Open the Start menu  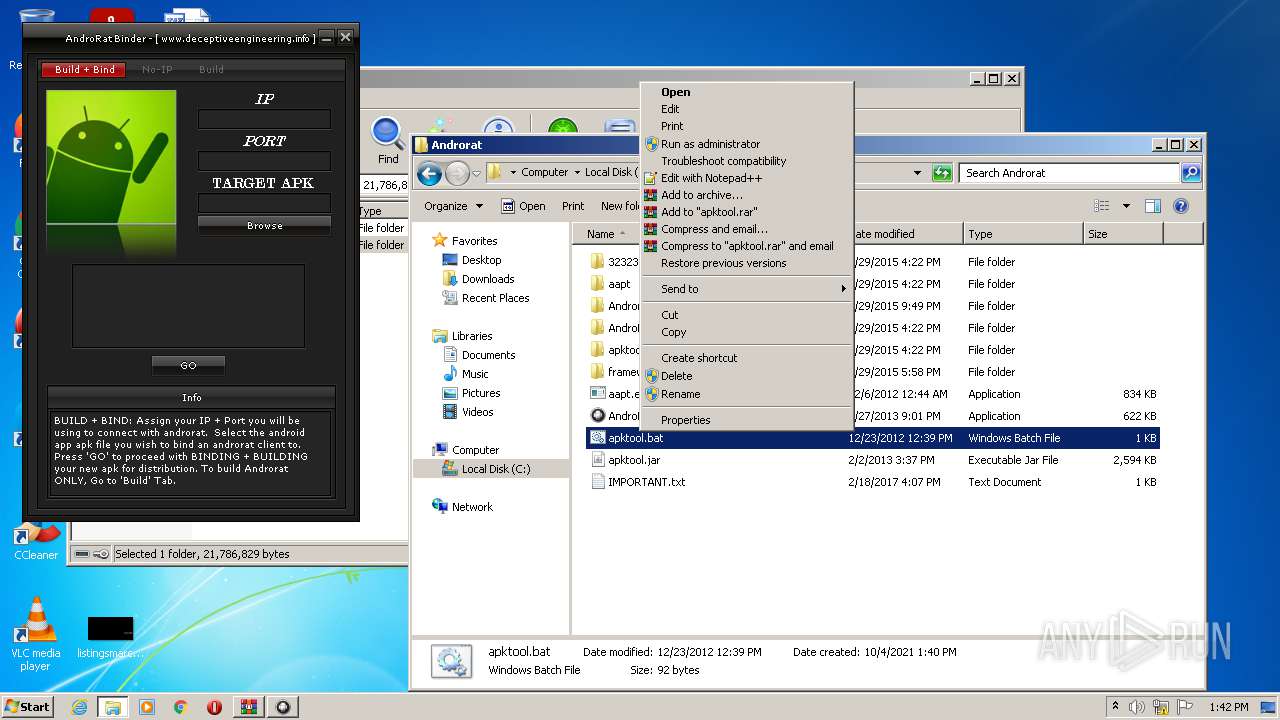28,706
